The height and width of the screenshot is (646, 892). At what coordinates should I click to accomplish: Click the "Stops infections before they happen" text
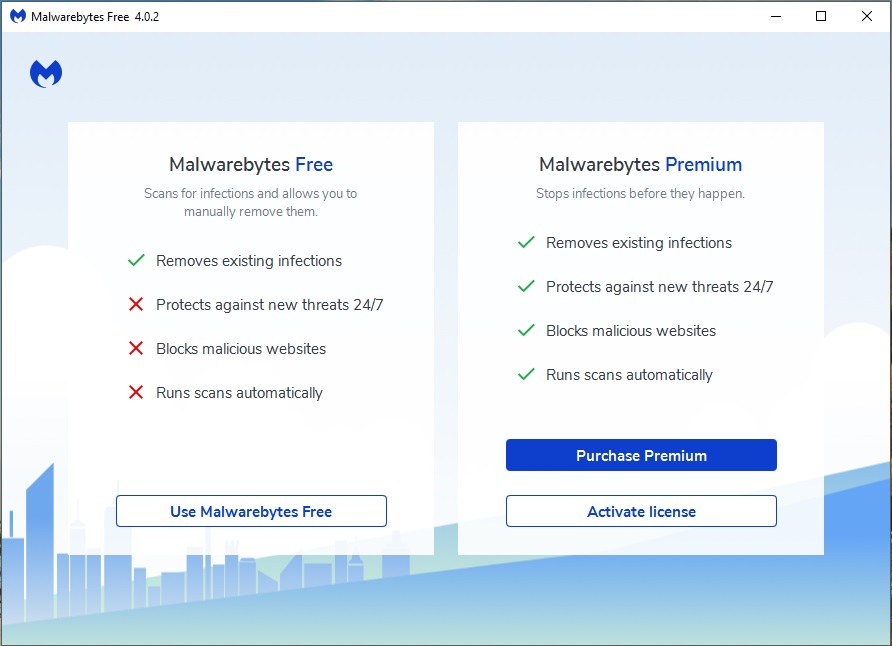640,193
